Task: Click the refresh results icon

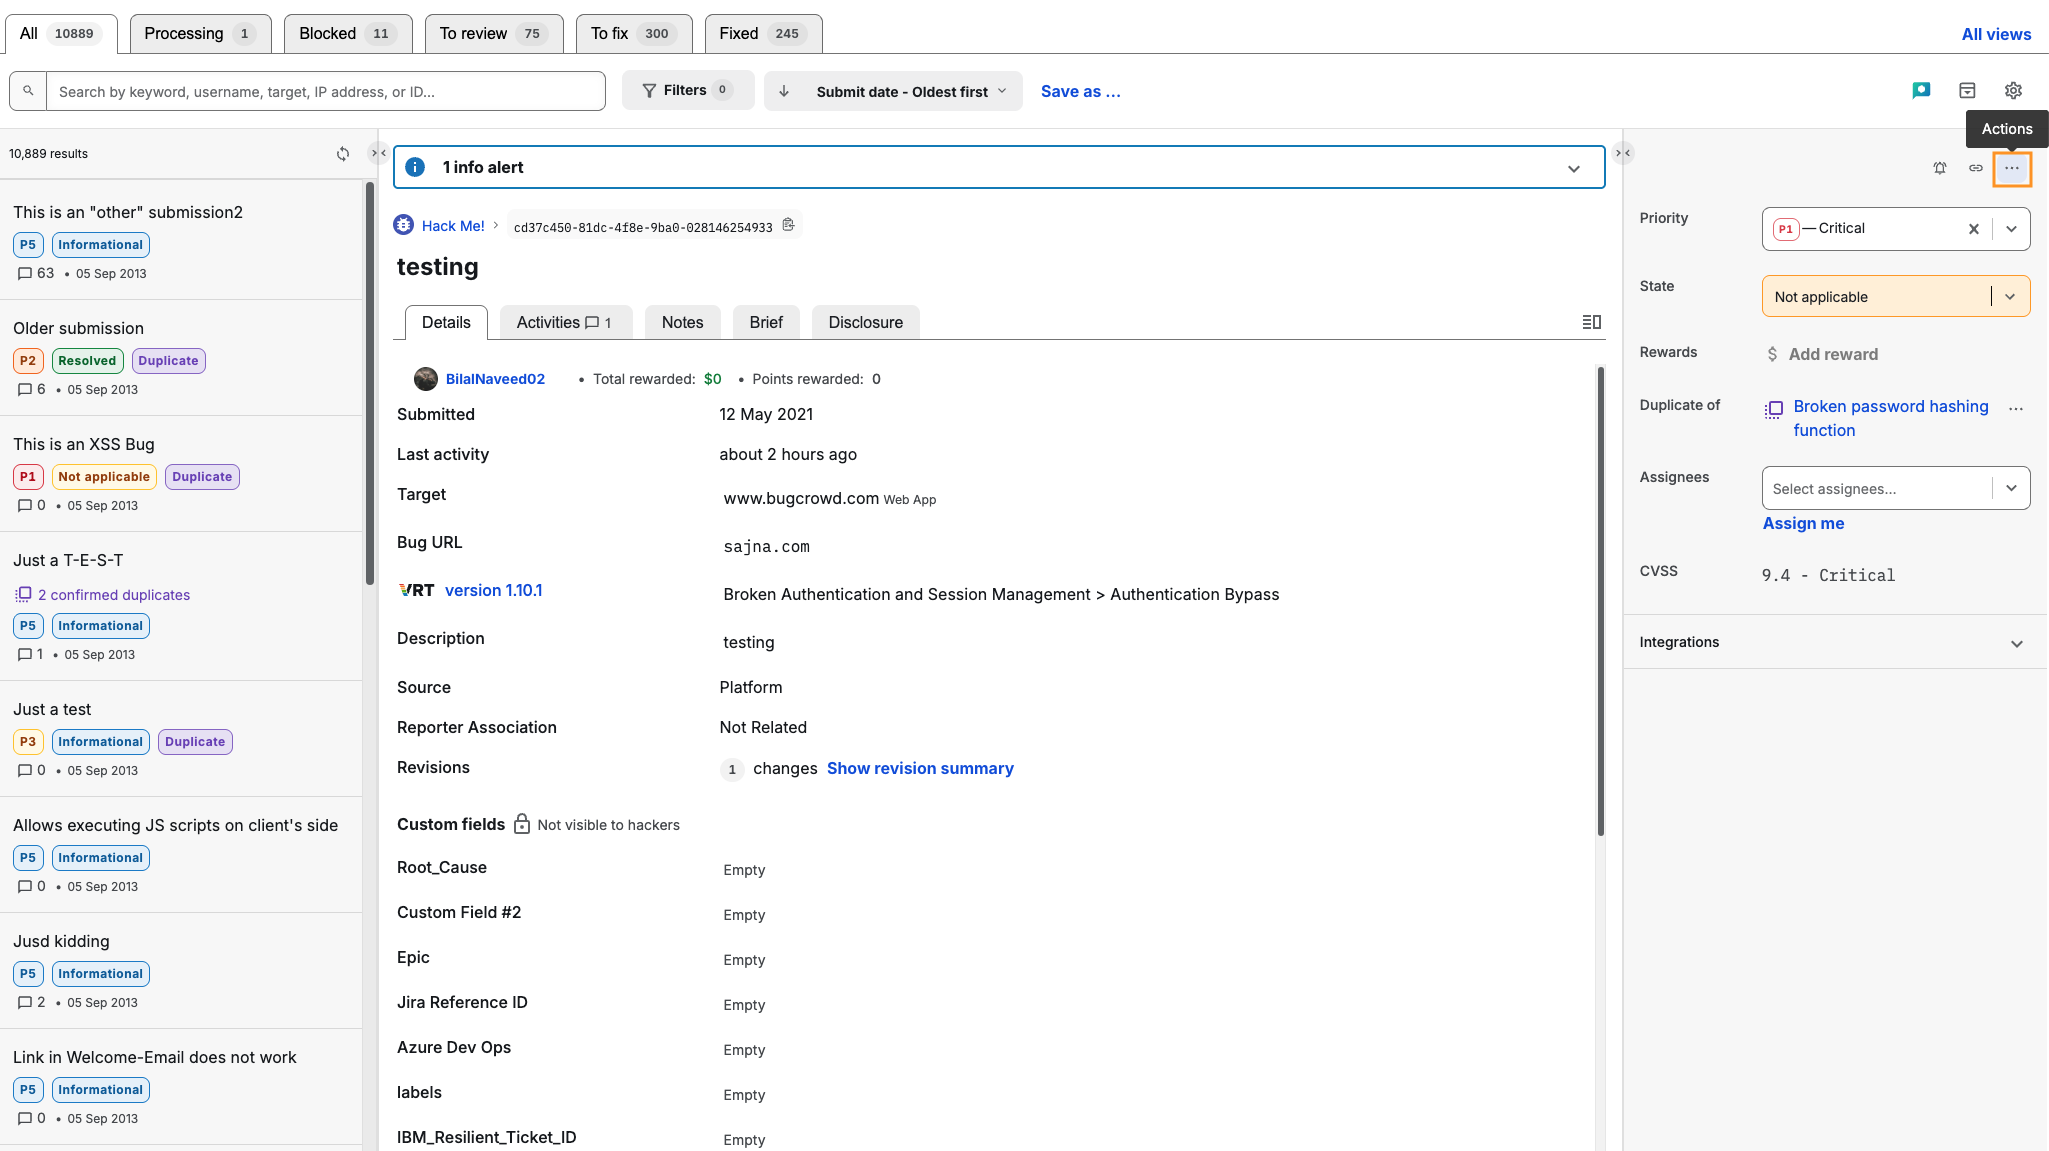Action: pos(343,154)
